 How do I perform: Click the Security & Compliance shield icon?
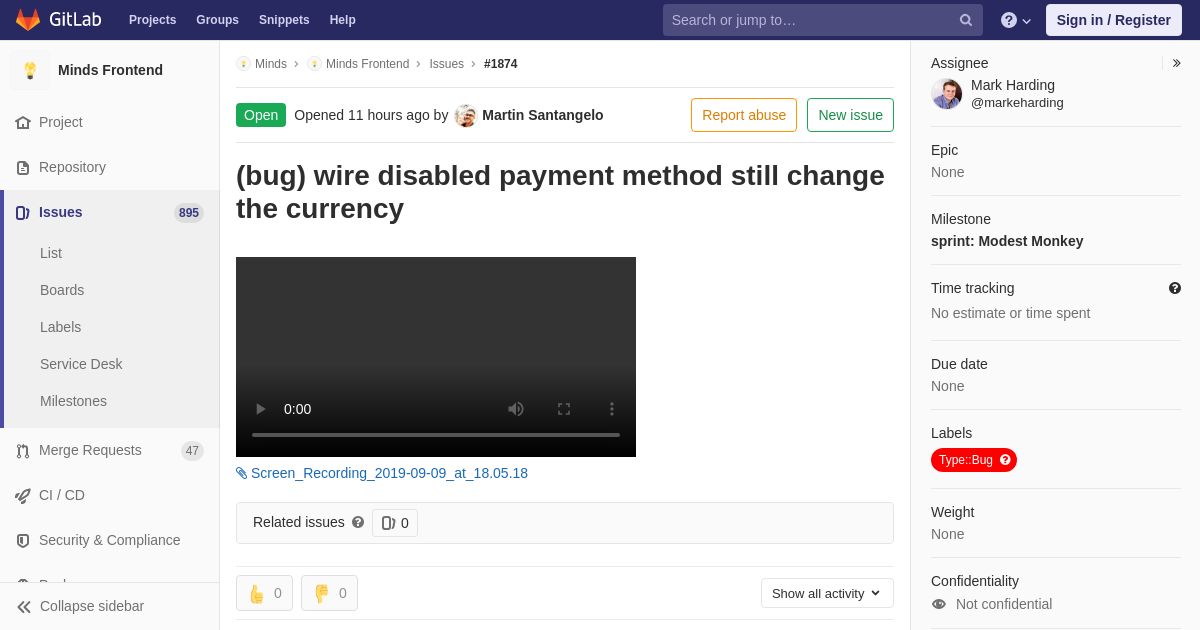point(23,541)
